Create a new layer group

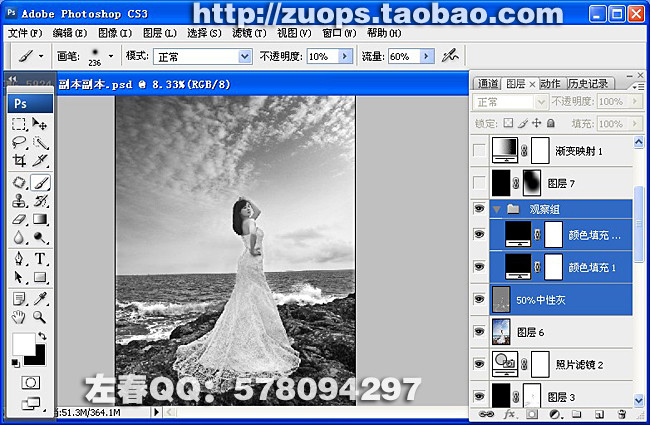click(x=576, y=414)
